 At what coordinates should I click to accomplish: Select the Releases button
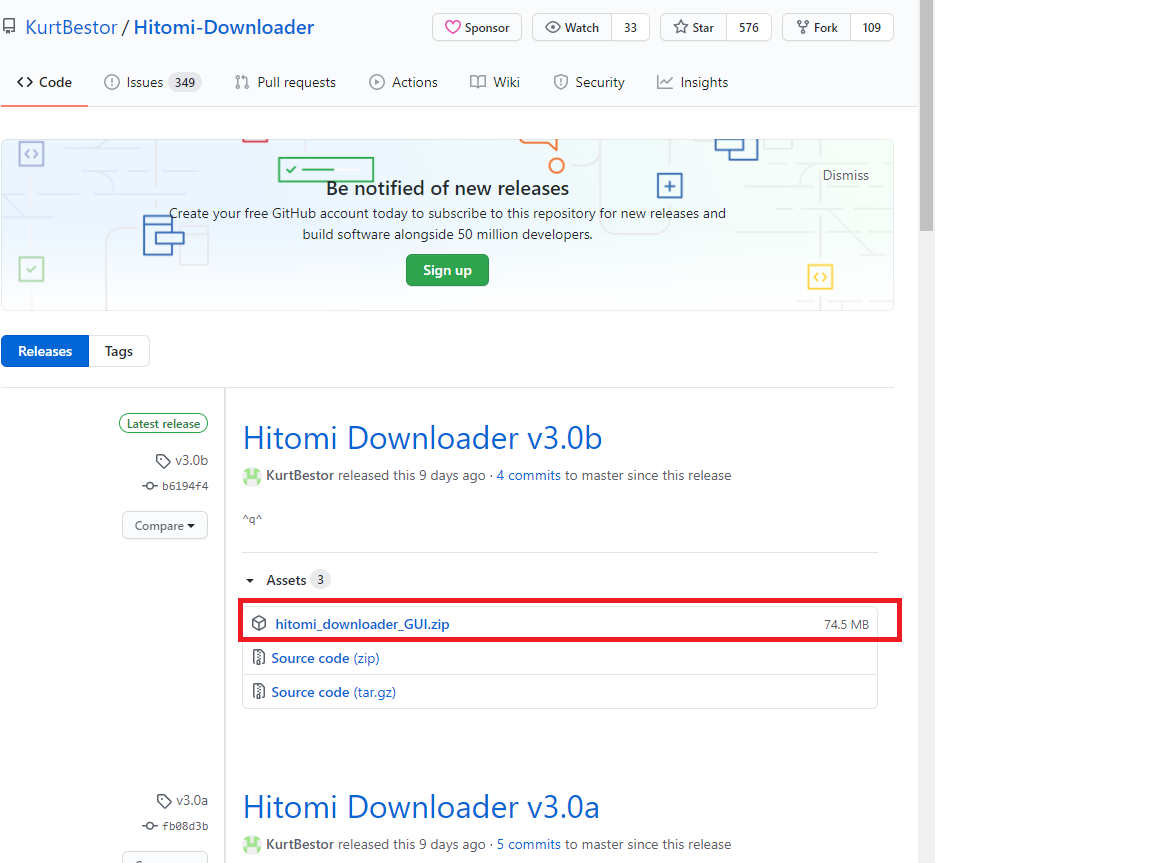[x=45, y=351]
